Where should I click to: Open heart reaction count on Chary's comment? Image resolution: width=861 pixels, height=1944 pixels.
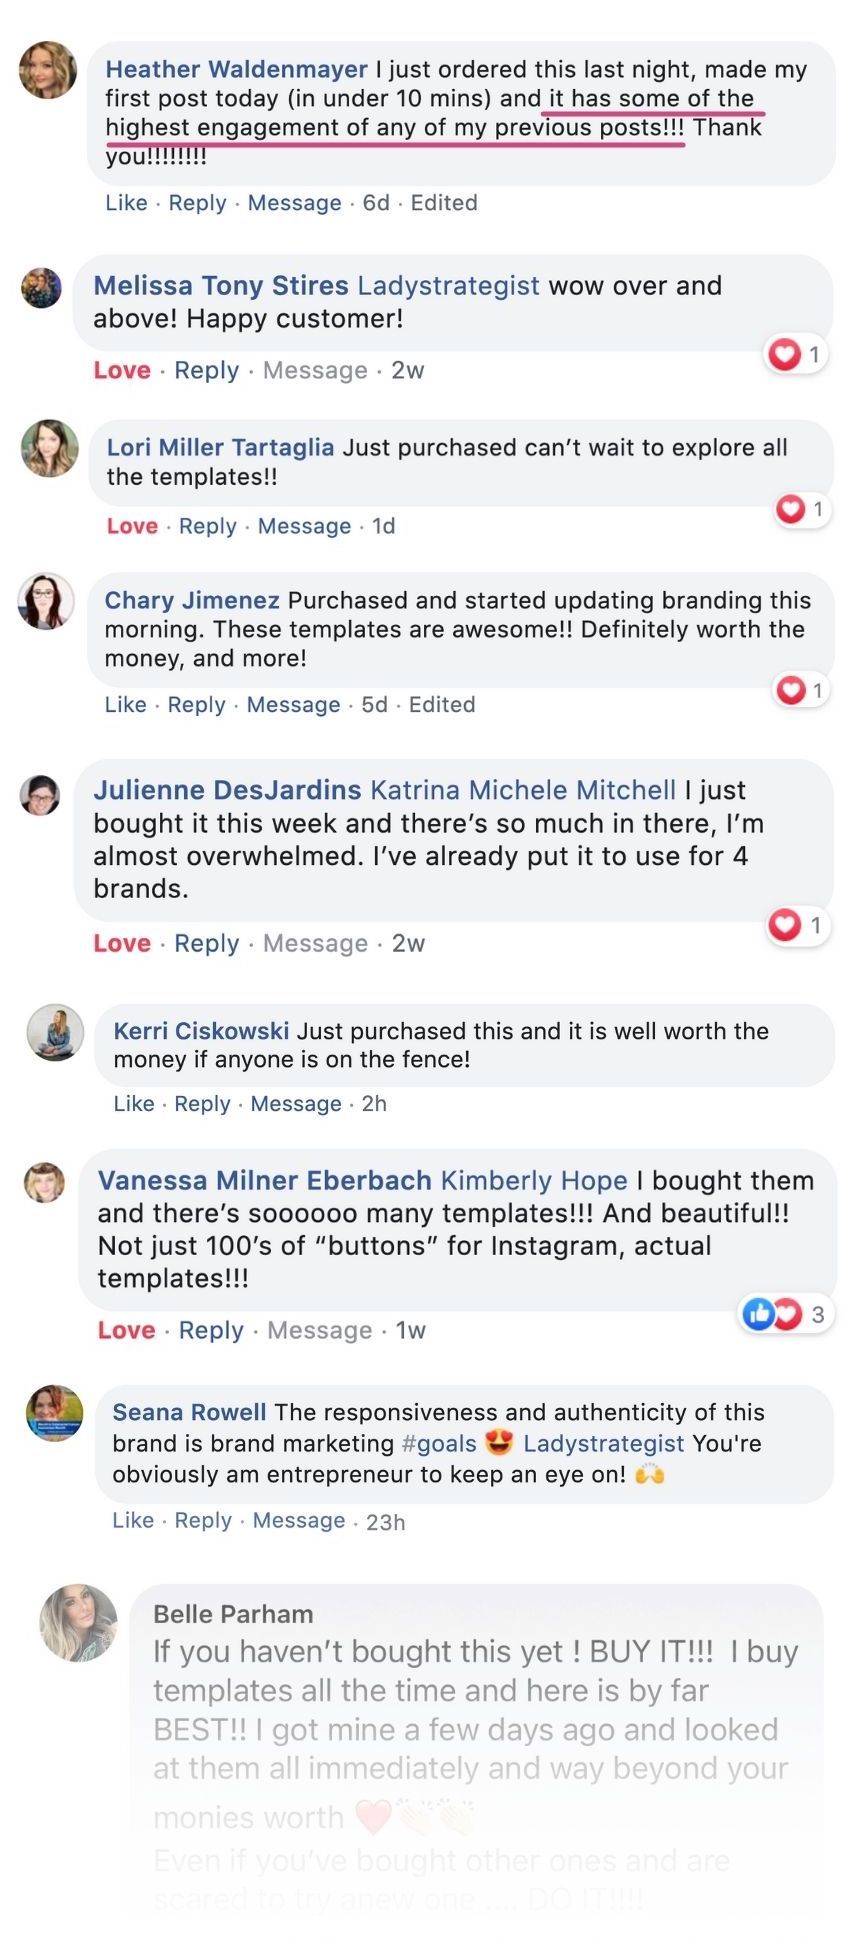click(802, 690)
